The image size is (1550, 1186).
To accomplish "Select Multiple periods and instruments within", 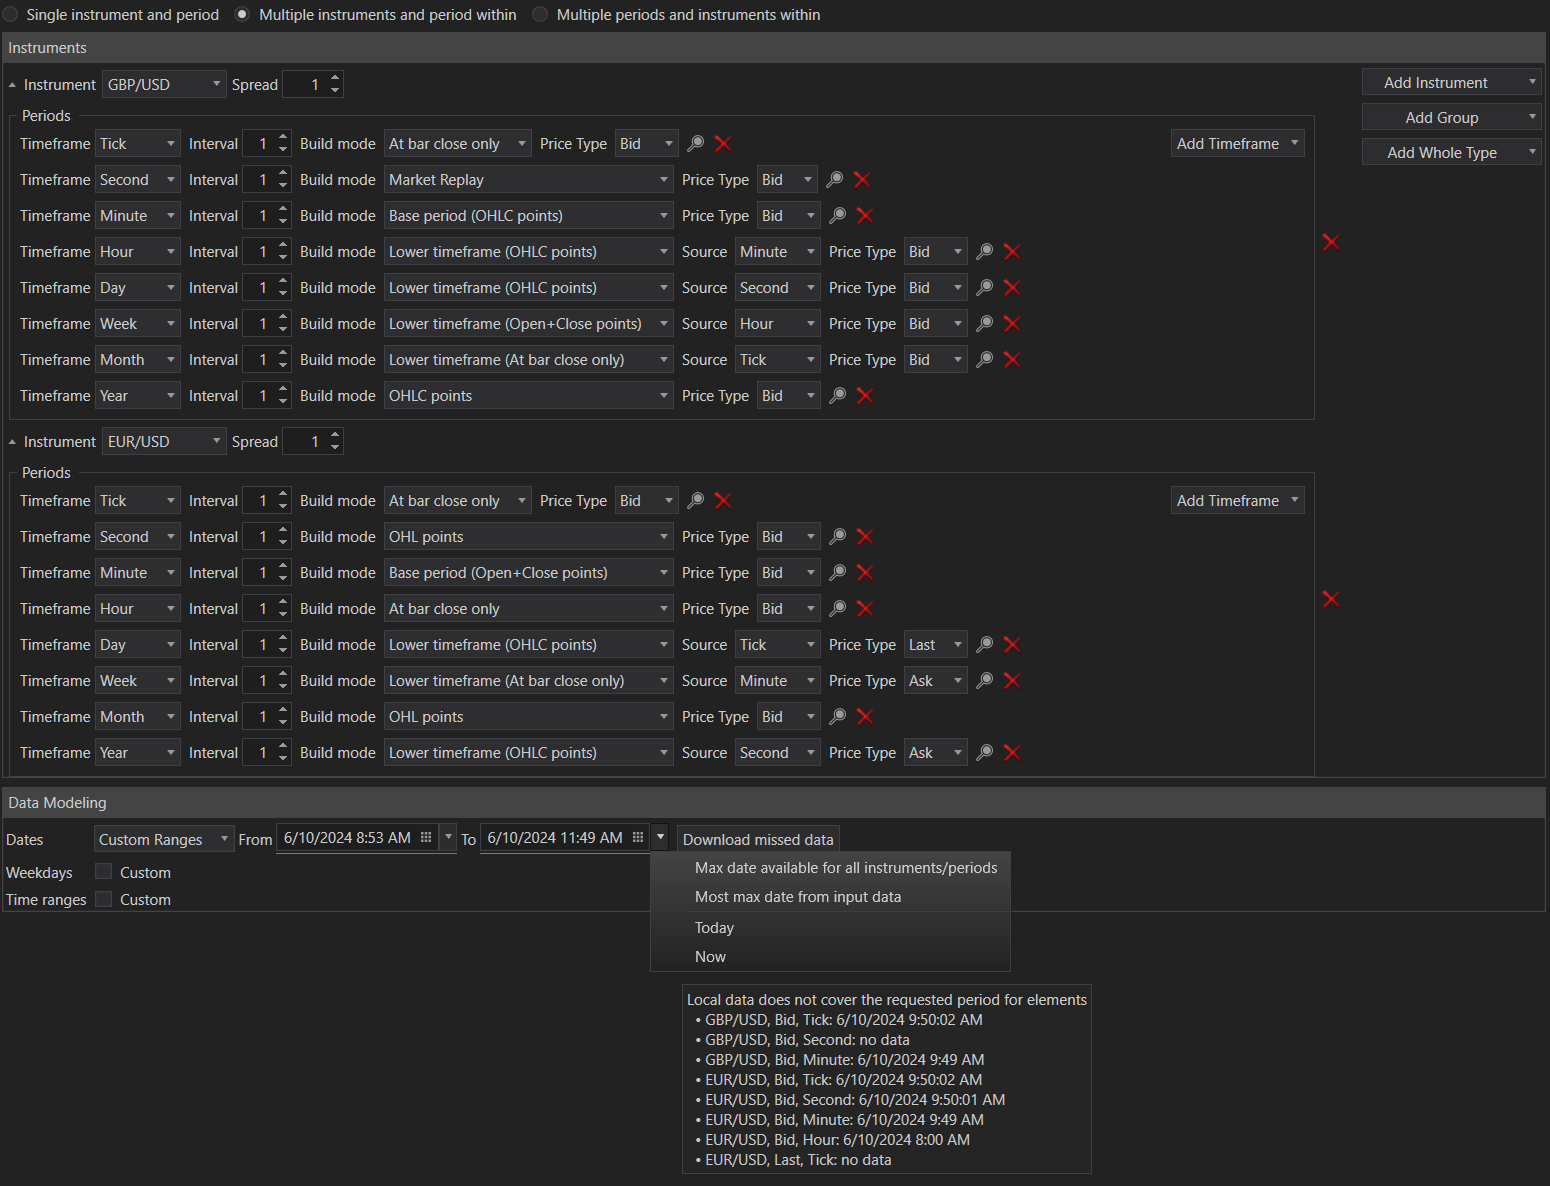I will point(540,15).
